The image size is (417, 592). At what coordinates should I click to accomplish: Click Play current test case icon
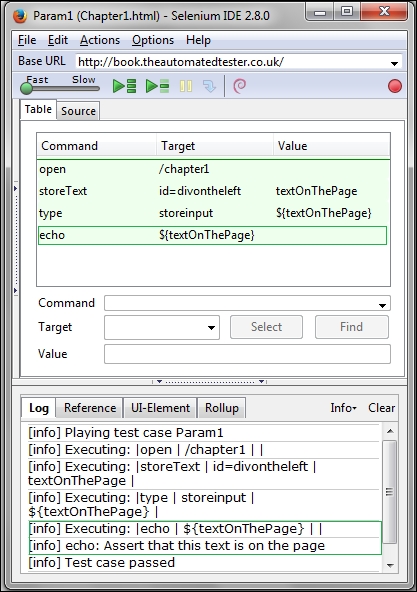(x=158, y=86)
